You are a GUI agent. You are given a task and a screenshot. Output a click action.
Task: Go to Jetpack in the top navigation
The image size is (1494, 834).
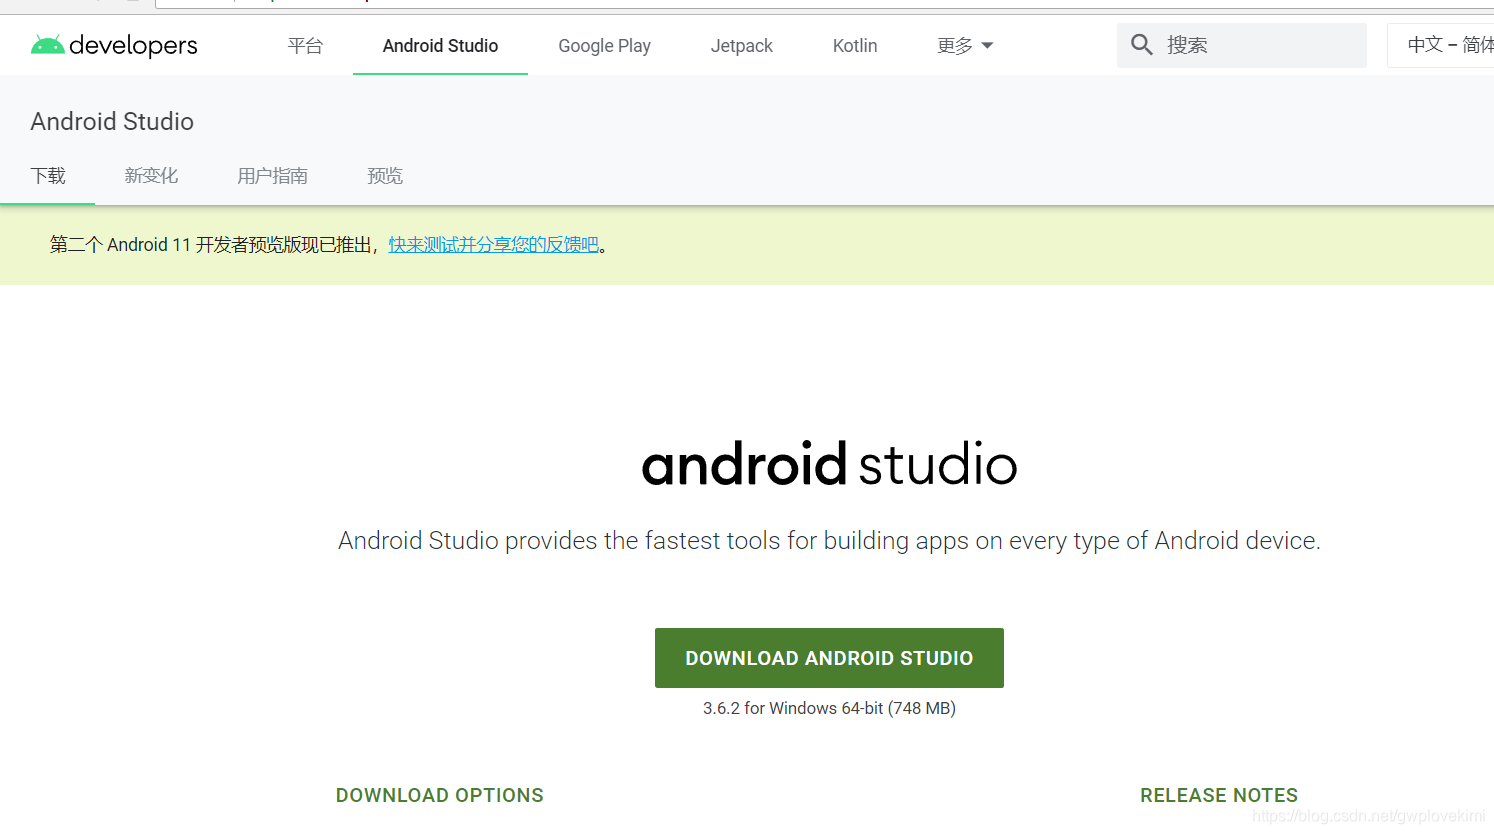(741, 45)
